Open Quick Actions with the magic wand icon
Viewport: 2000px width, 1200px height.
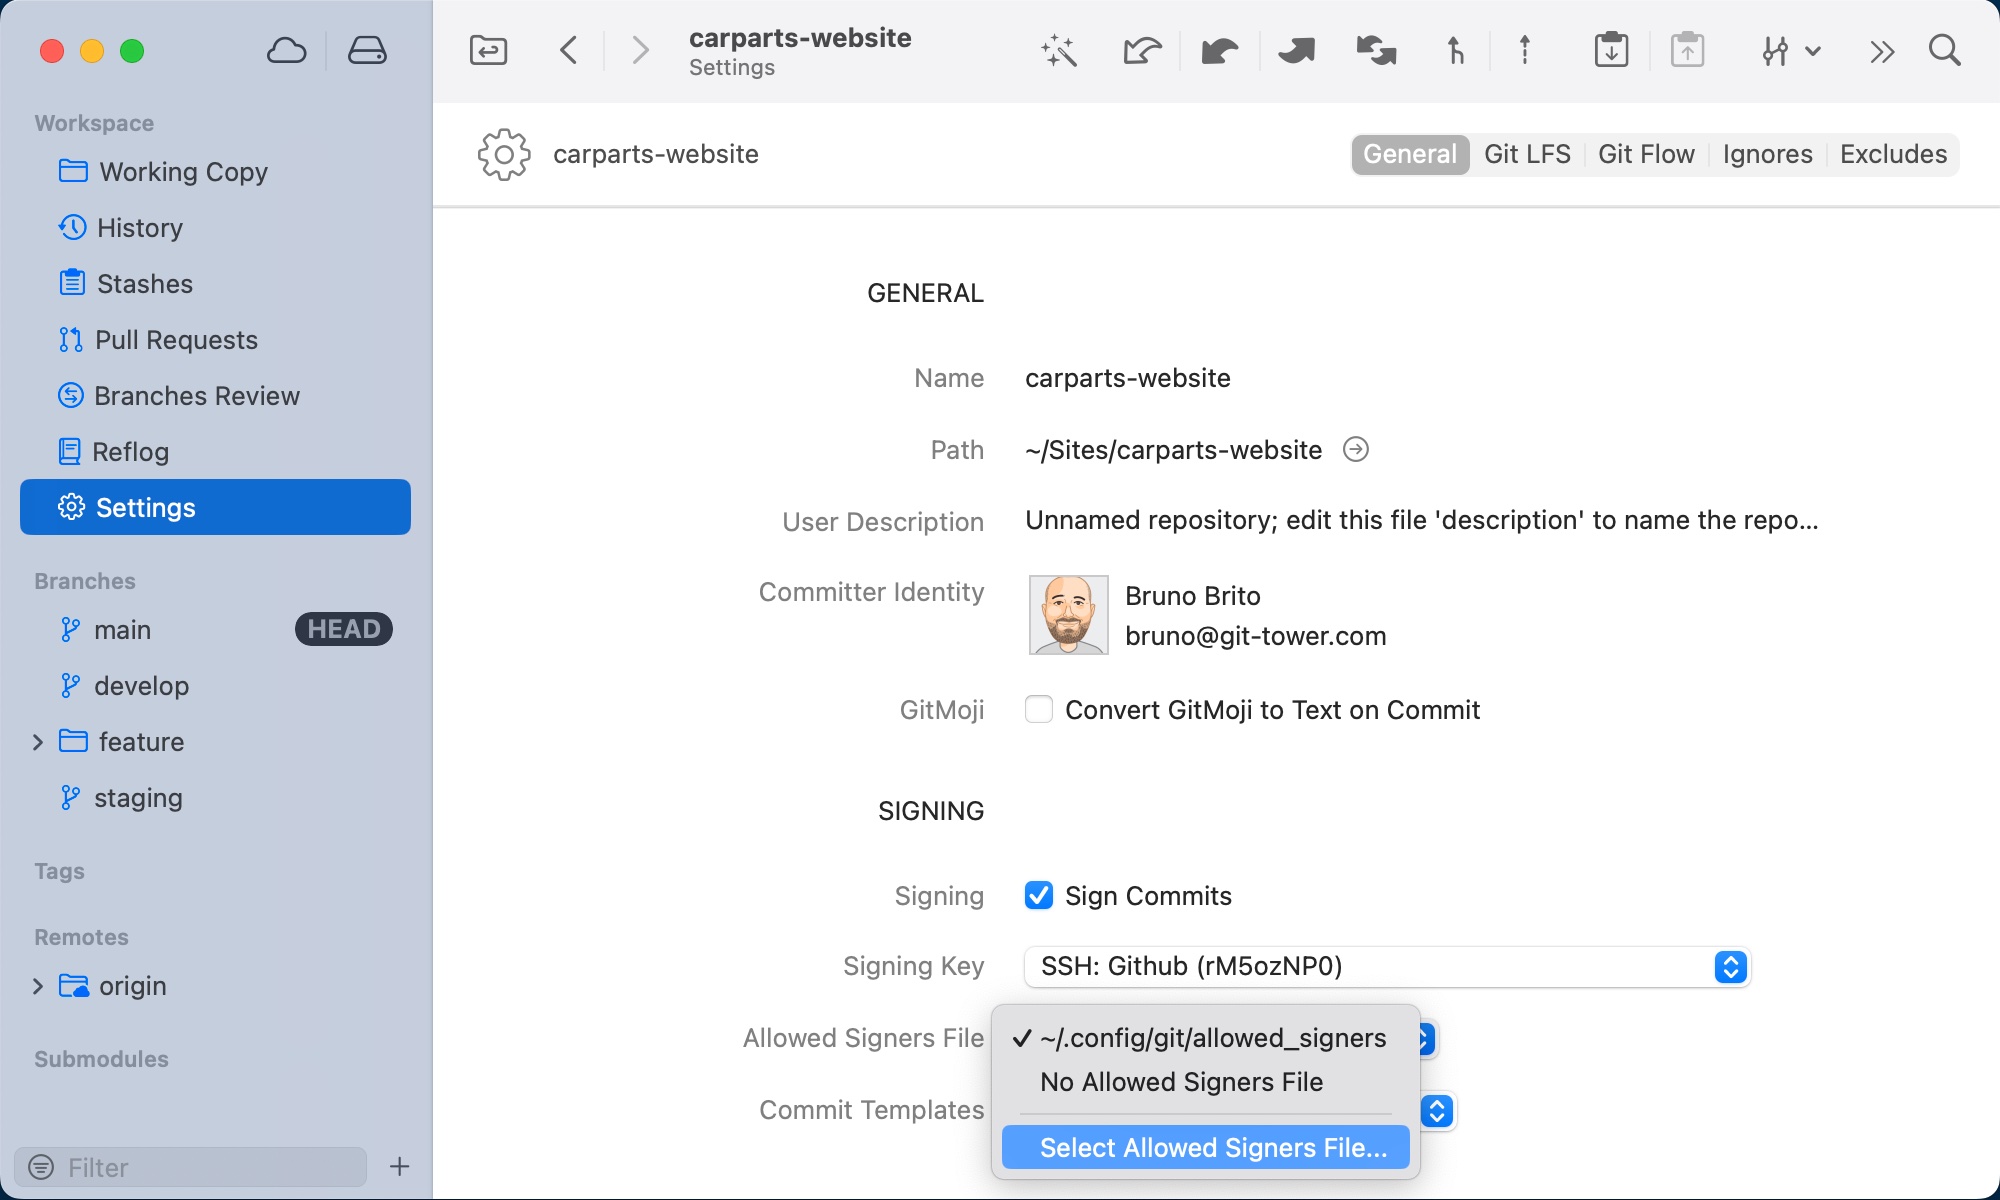(1058, 50)
